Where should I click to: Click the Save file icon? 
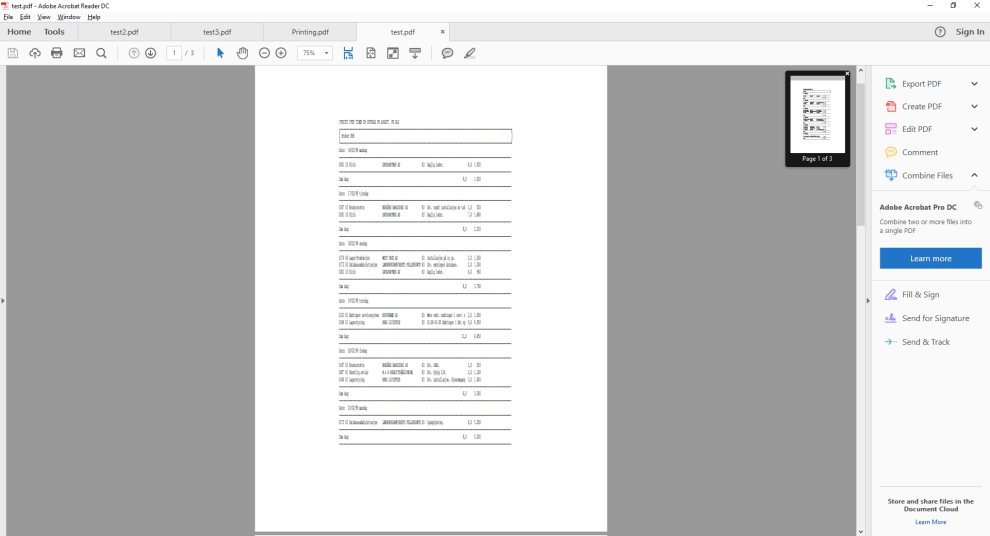[x=13, y=53]
